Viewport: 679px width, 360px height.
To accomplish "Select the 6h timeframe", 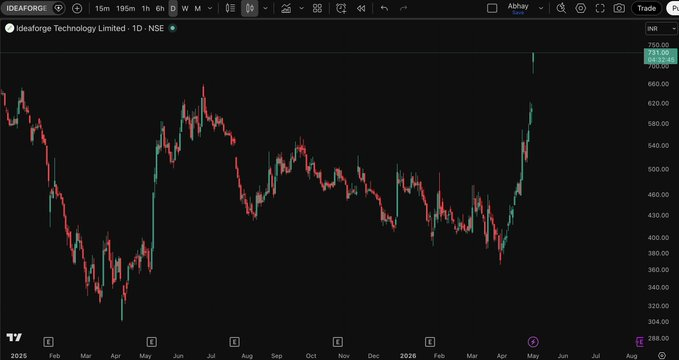I will tap(160, 8).
